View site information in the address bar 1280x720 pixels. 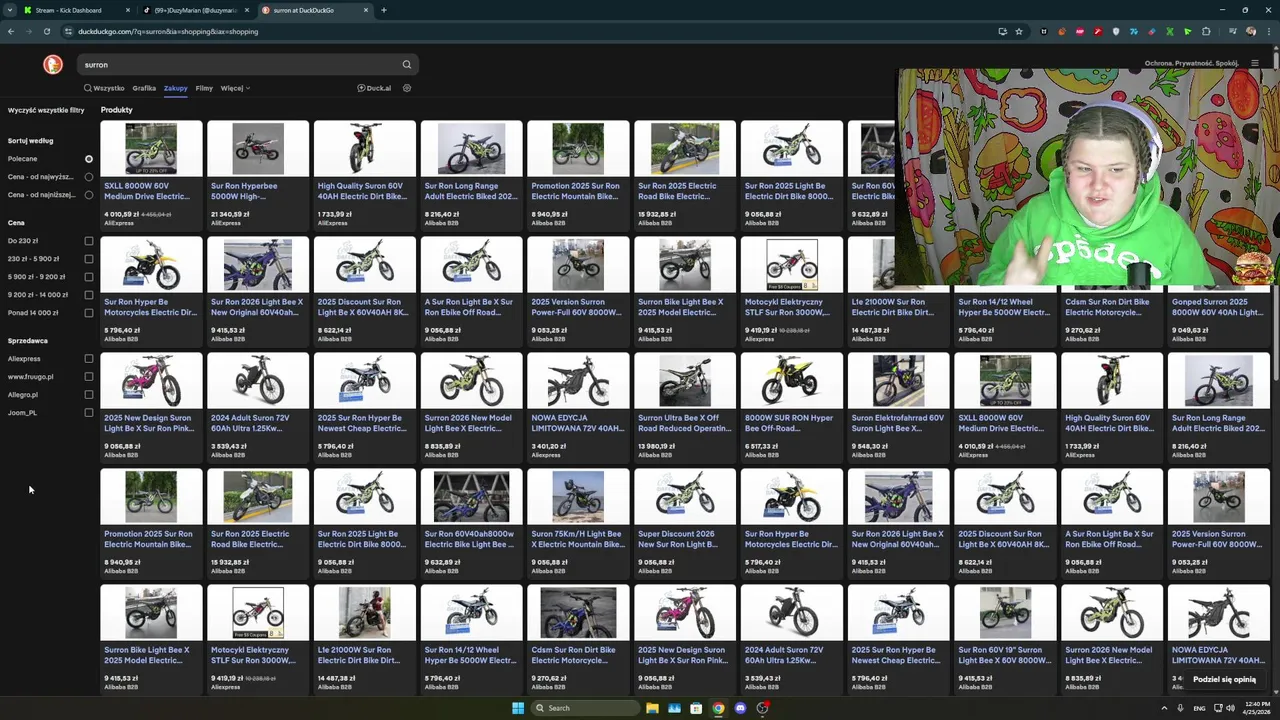68,31
